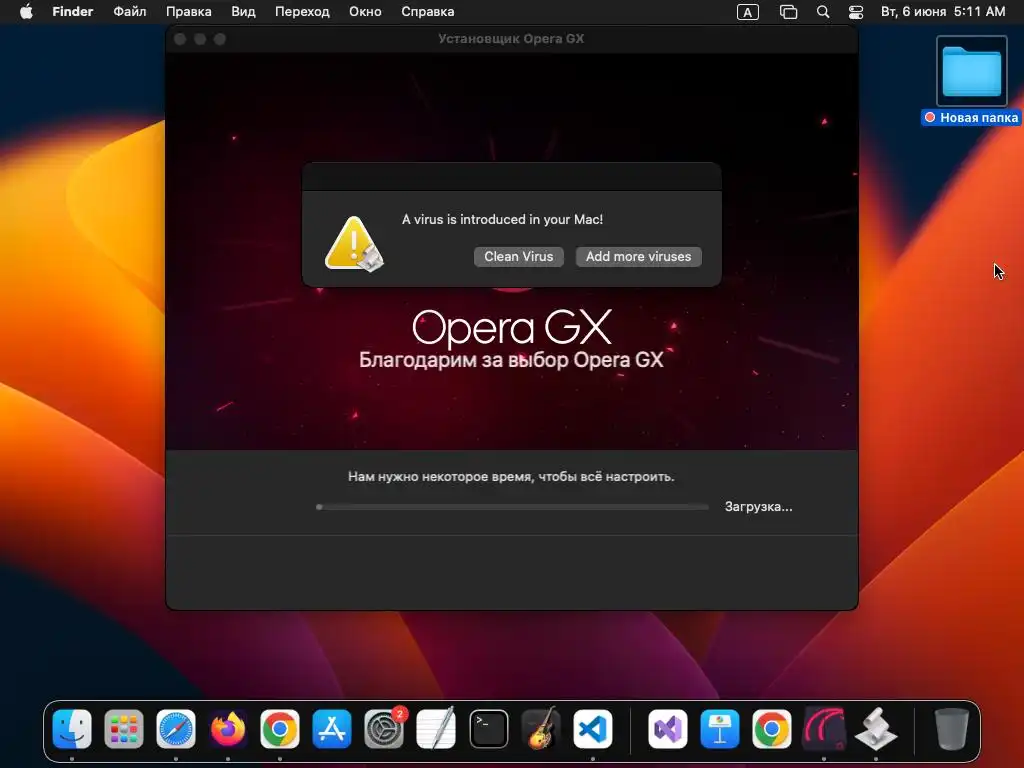Click the Script Editor scroll icon in Dock
This screenshot has height=768, width=1024.
[876, 729]
